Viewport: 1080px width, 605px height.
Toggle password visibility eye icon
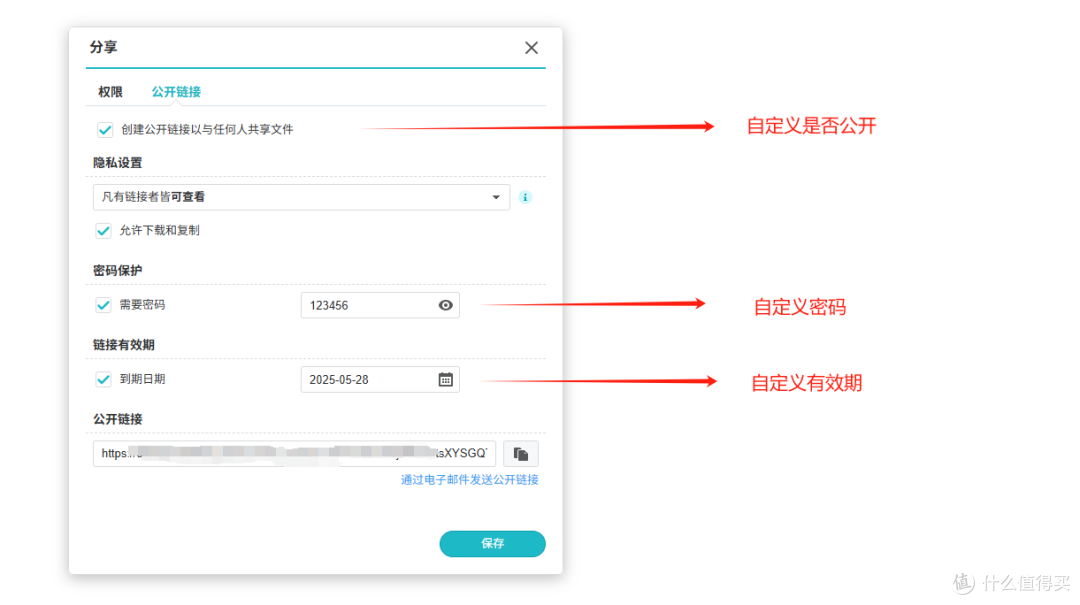[x=446, y=305]
